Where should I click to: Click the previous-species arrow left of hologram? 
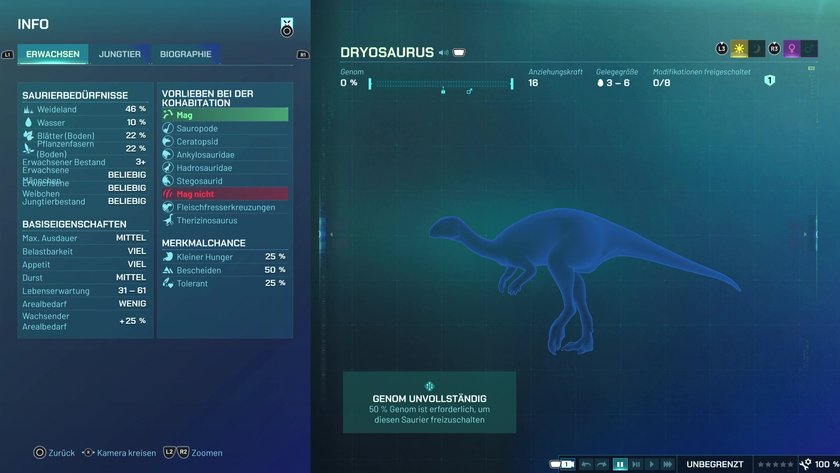click(x=331, y=234)
